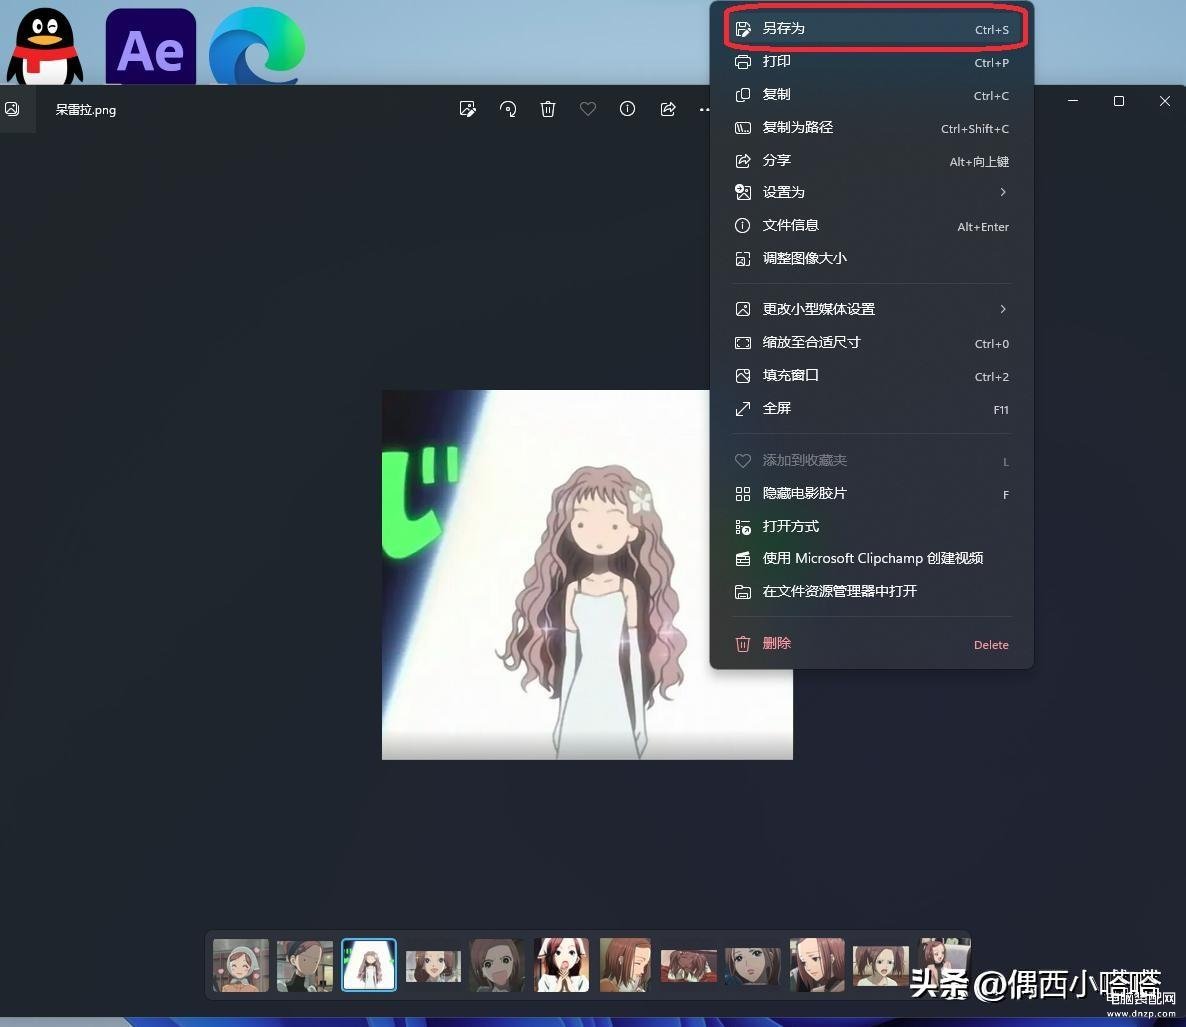Click 删除 in the context menu
1186x1027 pixels.
(x=871, y=644)
